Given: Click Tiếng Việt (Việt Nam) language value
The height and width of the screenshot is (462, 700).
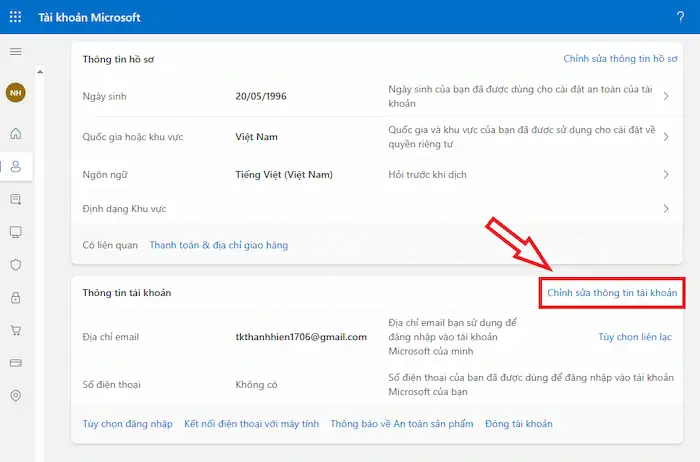Looking at the screenshot, I should tap(284, 175).
